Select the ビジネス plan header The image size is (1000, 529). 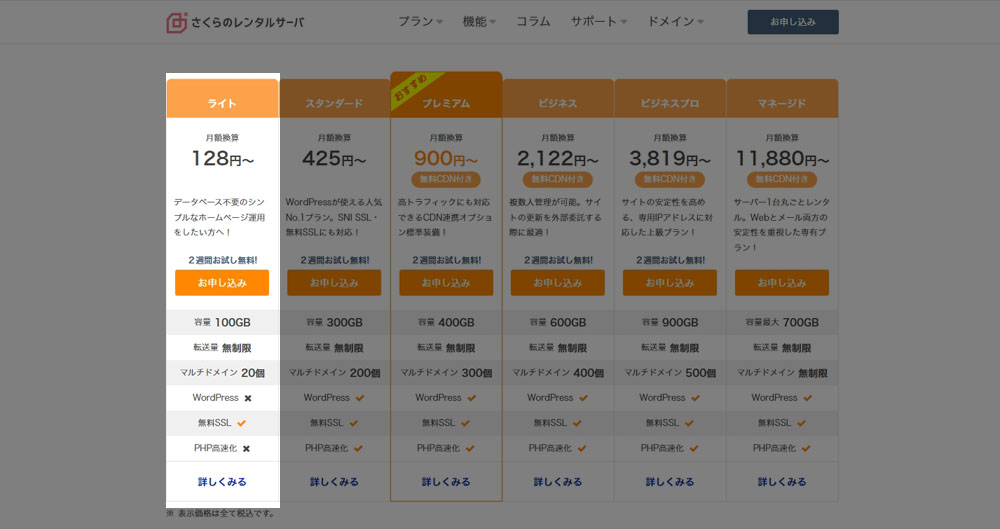click(558, 99)
